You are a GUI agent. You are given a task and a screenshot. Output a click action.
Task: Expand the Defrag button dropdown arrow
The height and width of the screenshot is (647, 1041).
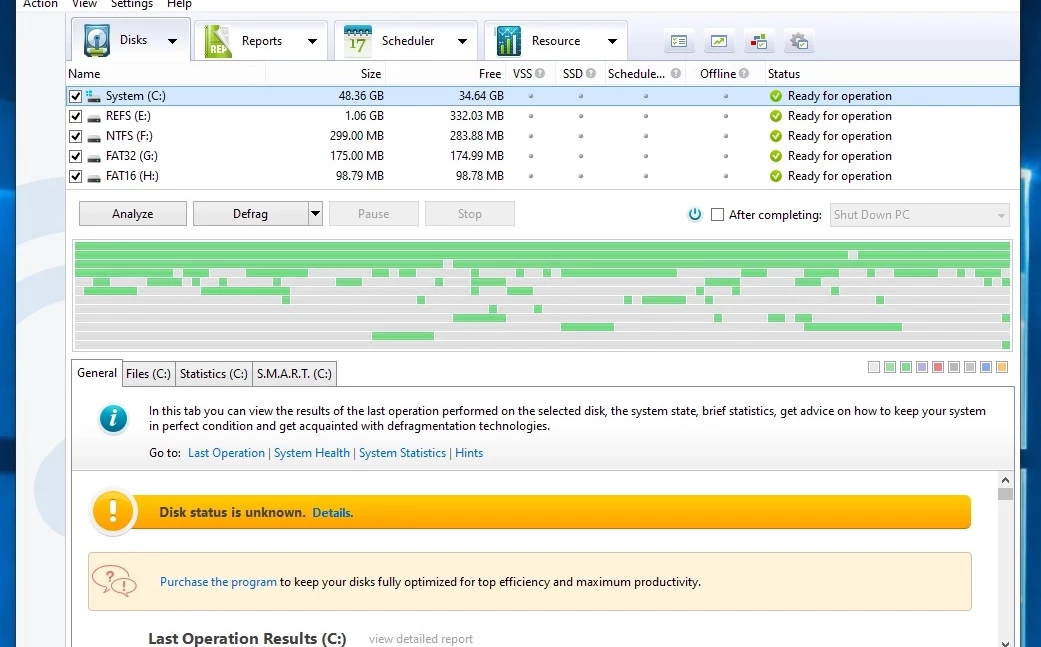pos(315,214)
